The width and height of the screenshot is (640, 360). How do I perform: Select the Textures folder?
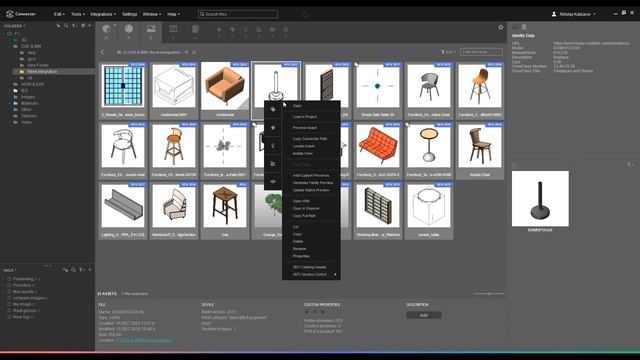click(29, 116)
